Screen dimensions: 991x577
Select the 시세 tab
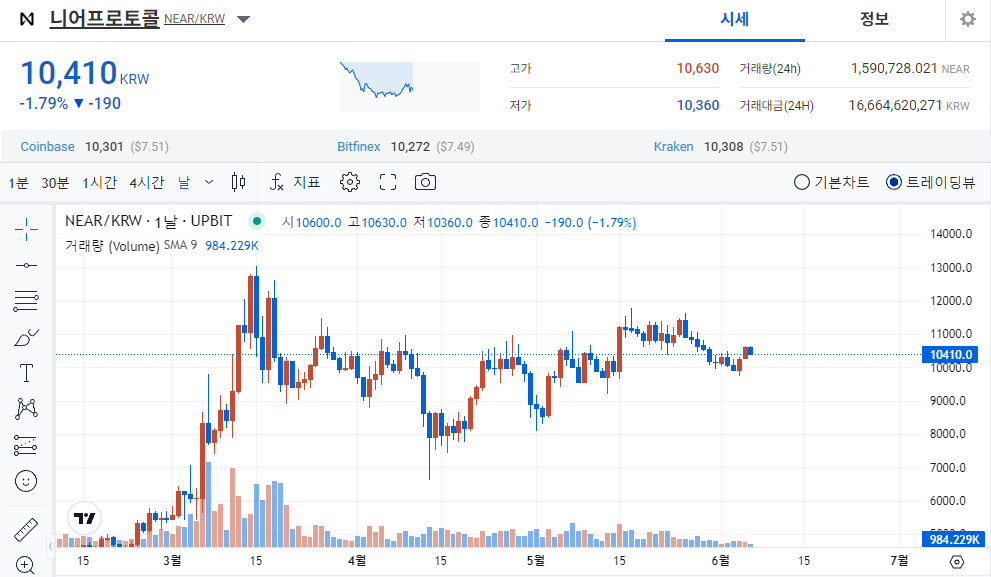coord(734,19)
